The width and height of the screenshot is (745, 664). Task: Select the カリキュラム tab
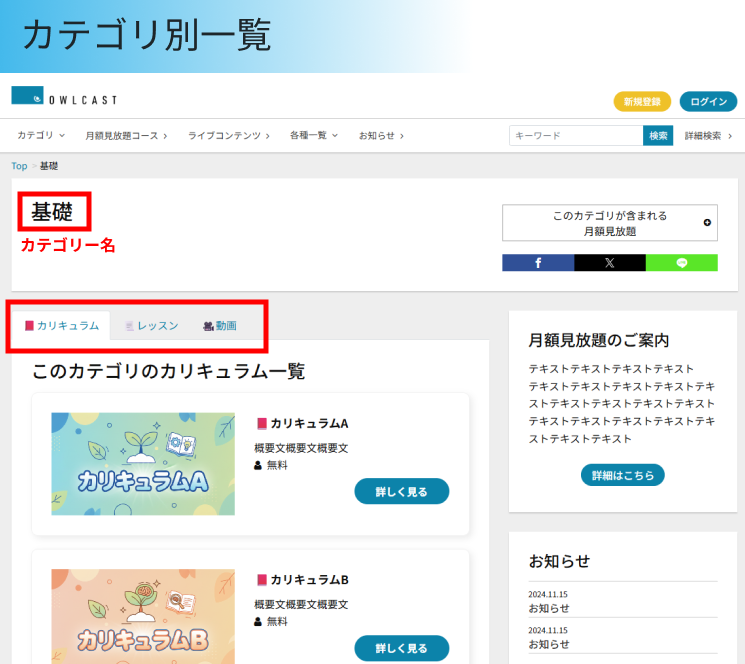pyautogui.click(x=62, y=326)
